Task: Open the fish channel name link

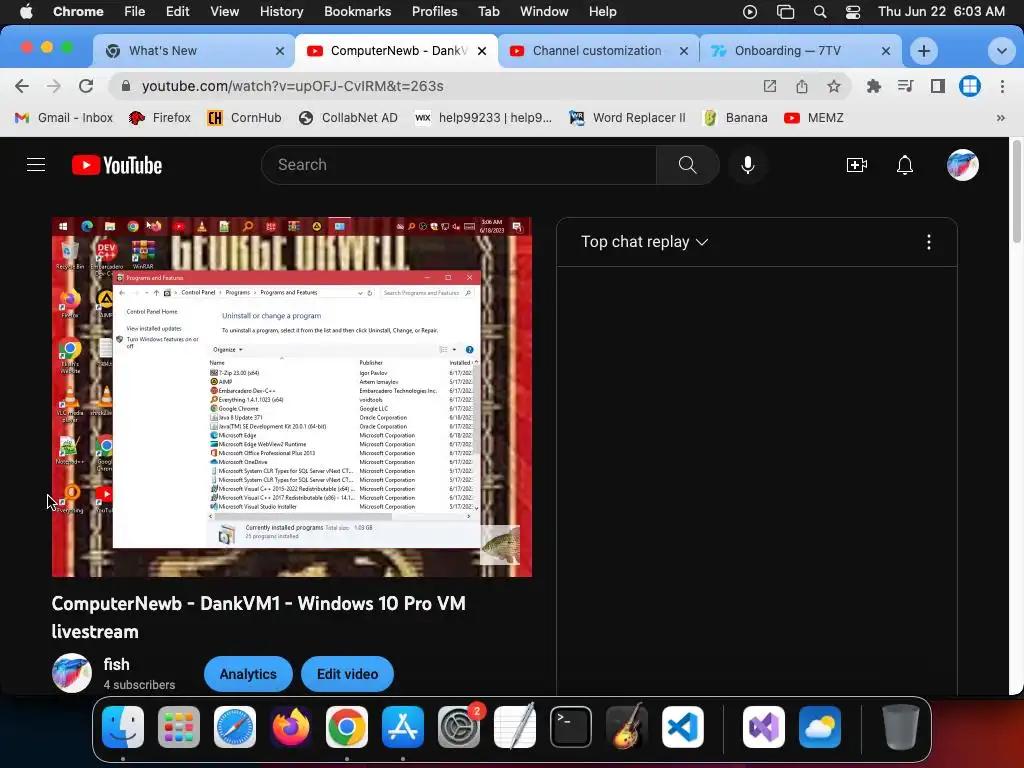Action: 116,664
